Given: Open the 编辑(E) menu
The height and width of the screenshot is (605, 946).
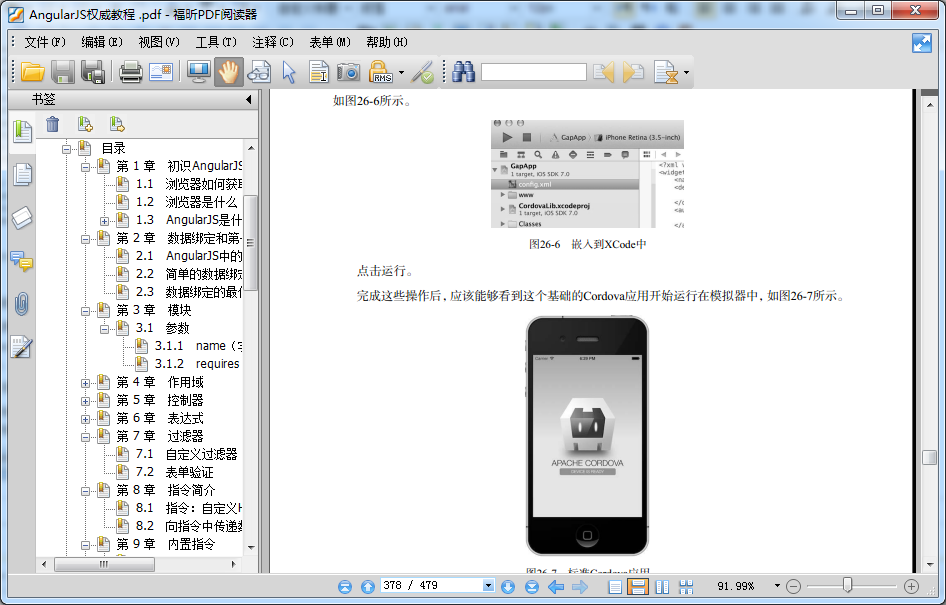Looking at the screenshot, I should [102, 42].
